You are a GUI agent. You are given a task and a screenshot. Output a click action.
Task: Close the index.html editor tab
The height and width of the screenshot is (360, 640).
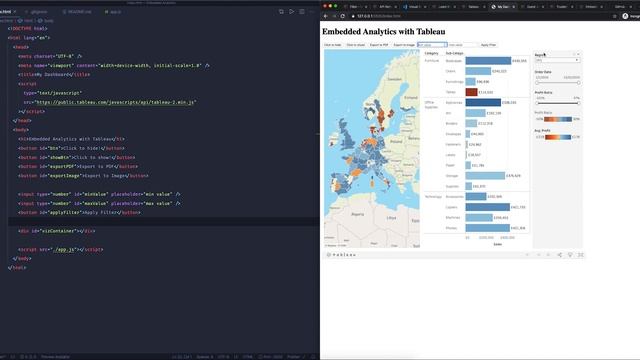pos(15,12)
